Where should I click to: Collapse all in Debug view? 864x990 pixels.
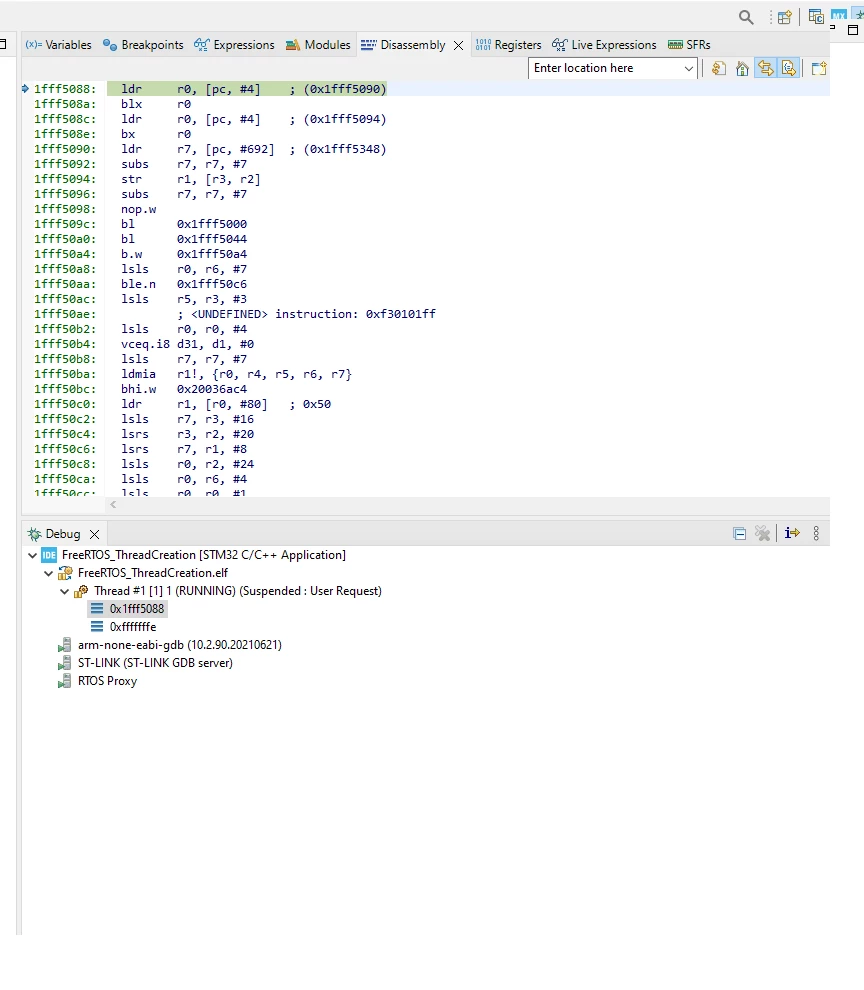point(740,534)
